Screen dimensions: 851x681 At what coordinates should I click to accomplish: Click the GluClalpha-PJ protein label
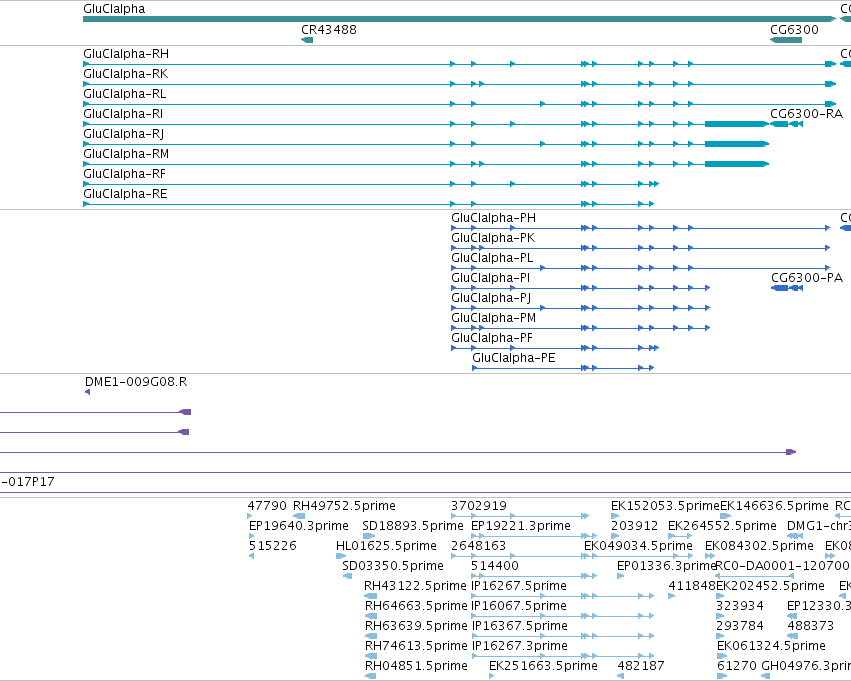point(491,298)
